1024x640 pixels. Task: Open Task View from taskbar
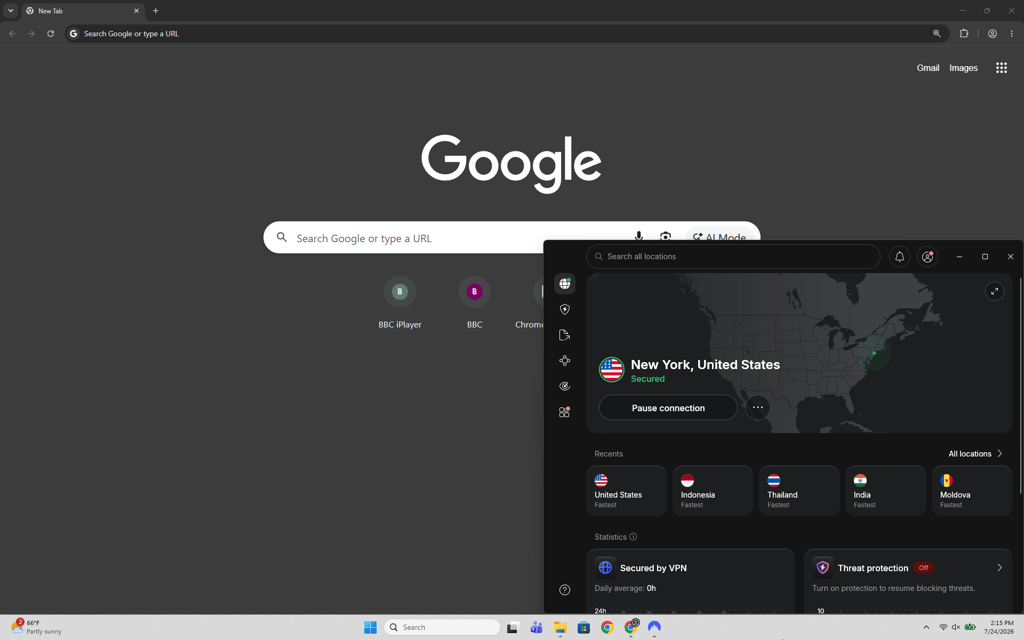[513, 627]
